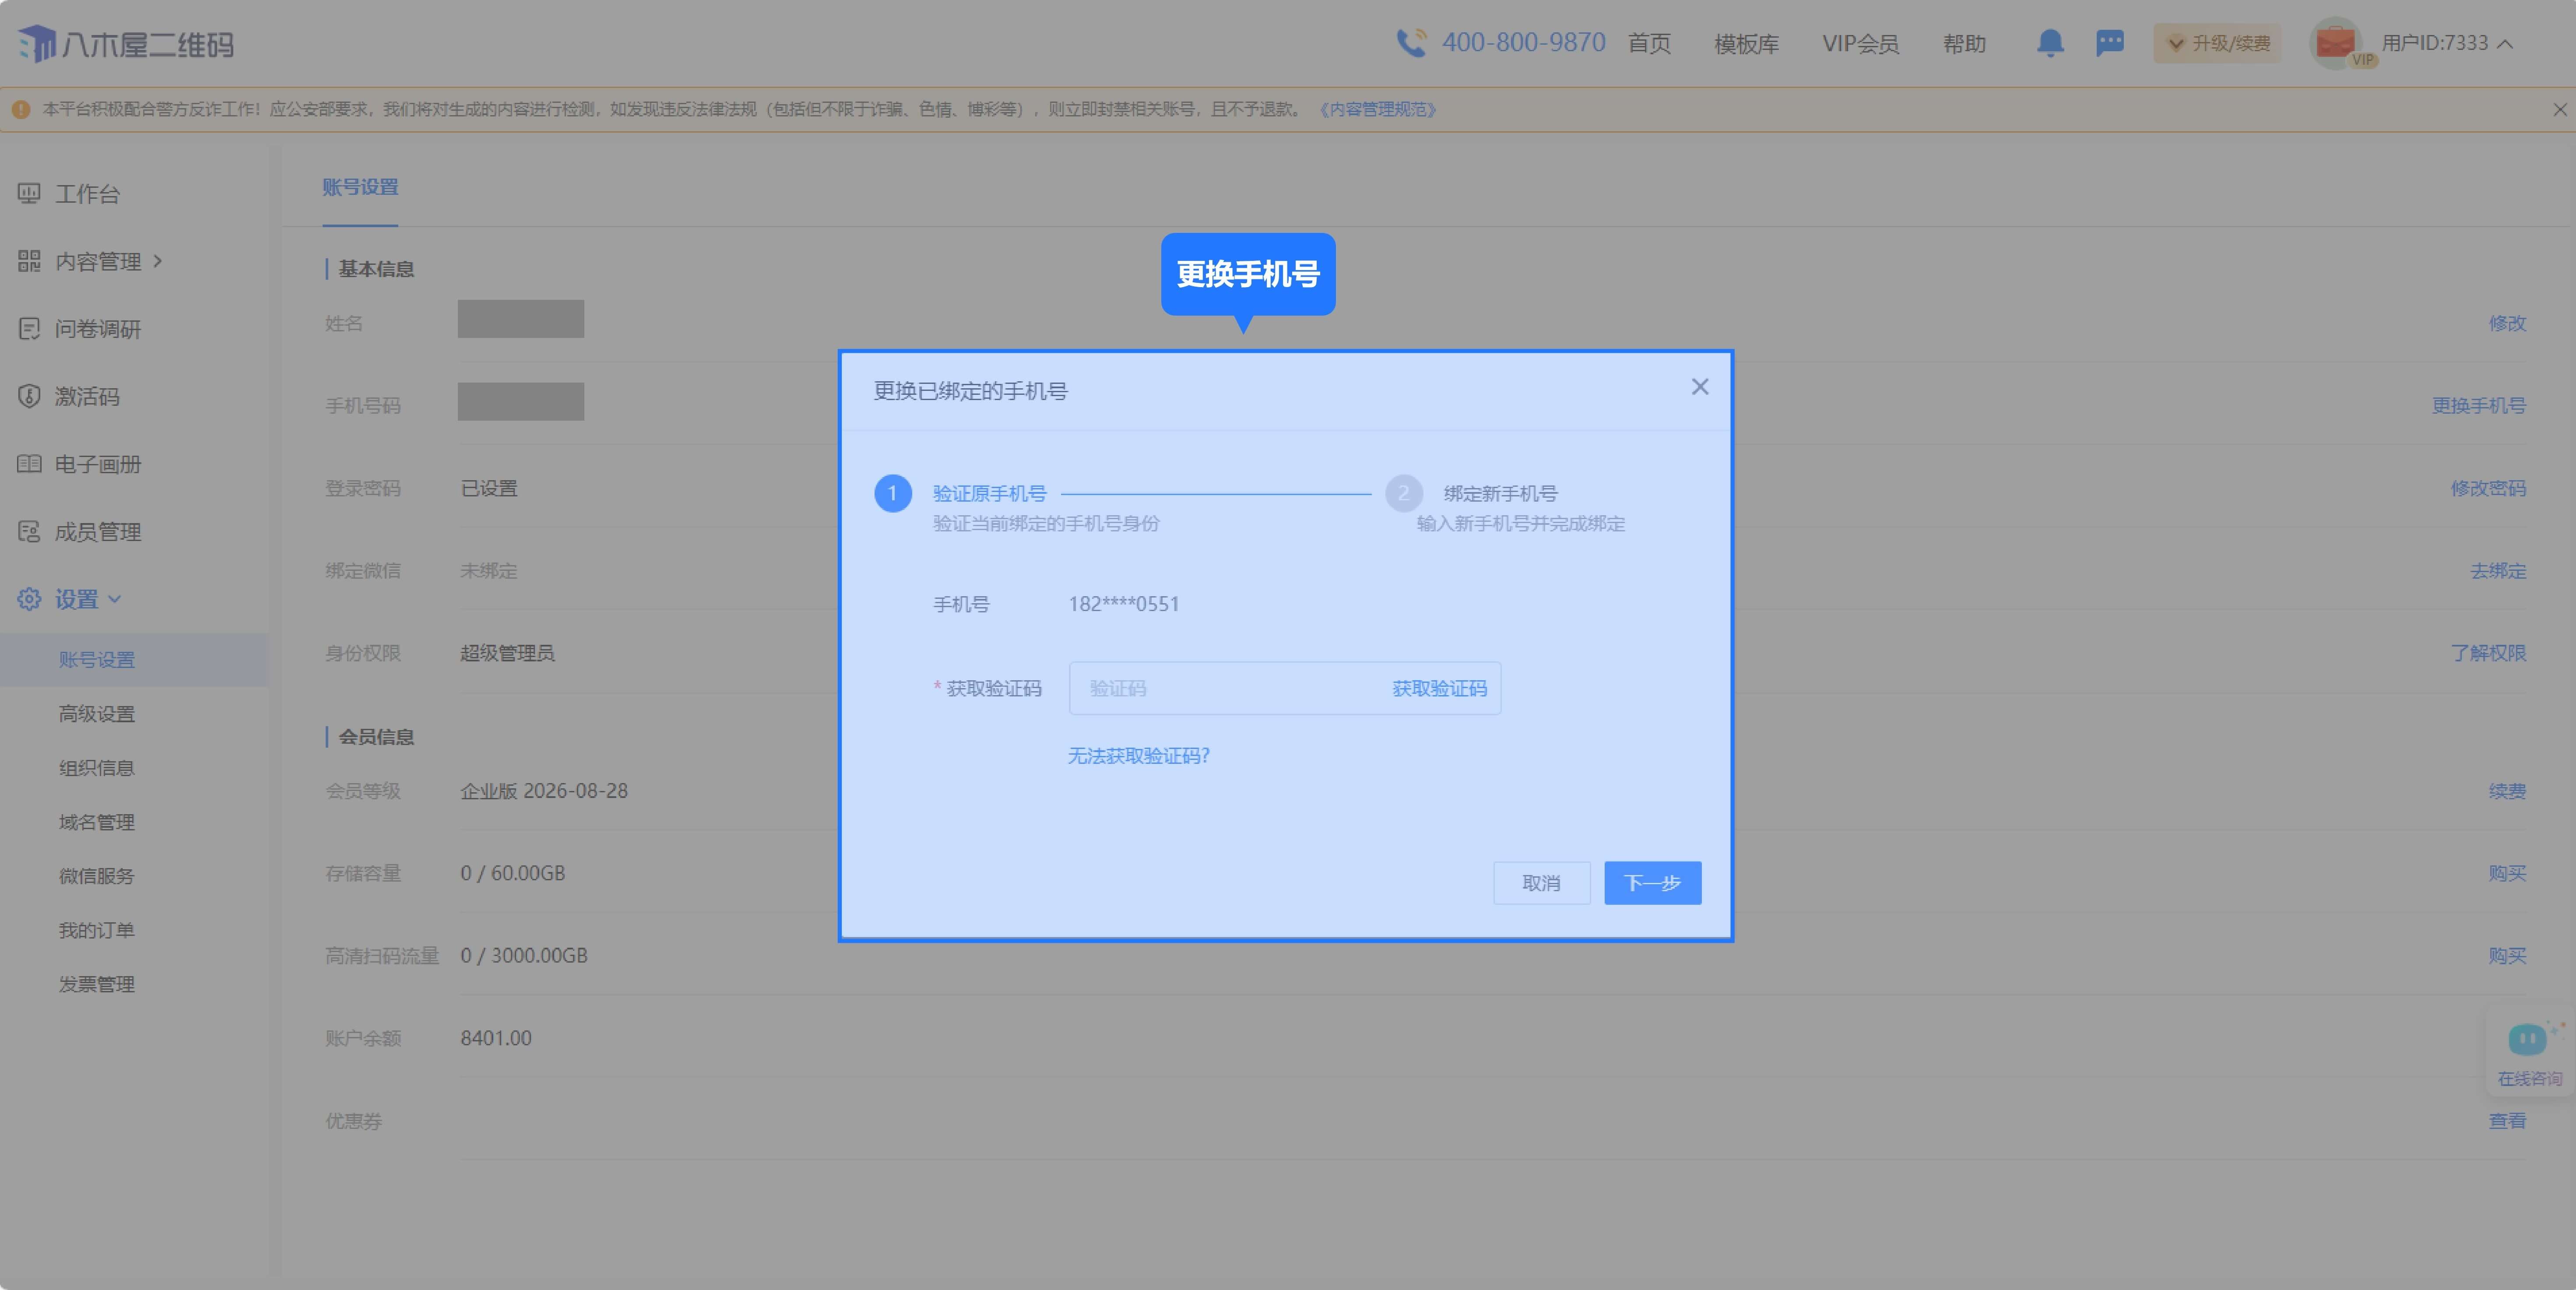The image size is (2576, 1290).
Task: Dismiss the orange anti-fraud notice banner
Action: tap(2559, 109)
